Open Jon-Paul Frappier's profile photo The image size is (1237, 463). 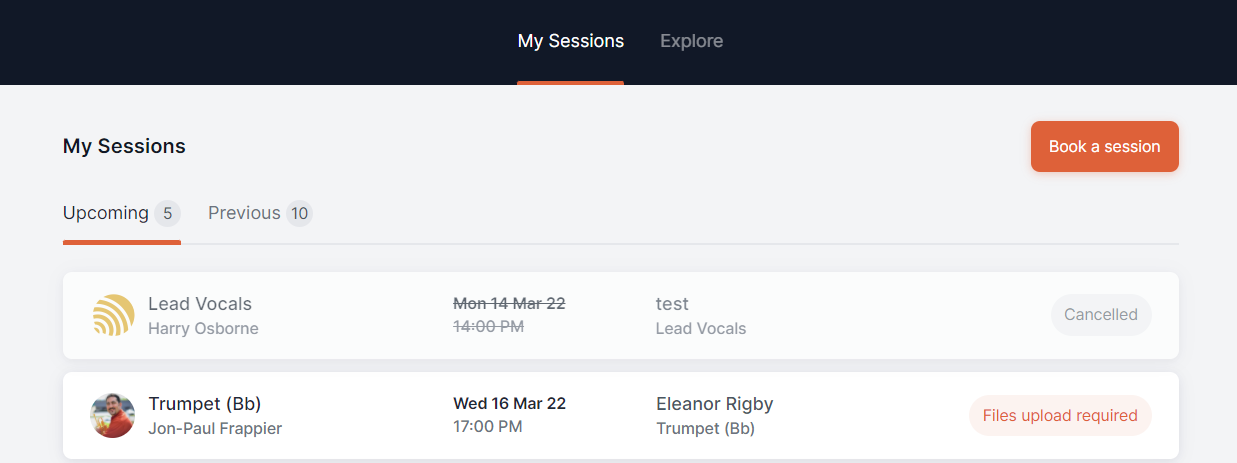pyautogui.click(x=113, y=415)
